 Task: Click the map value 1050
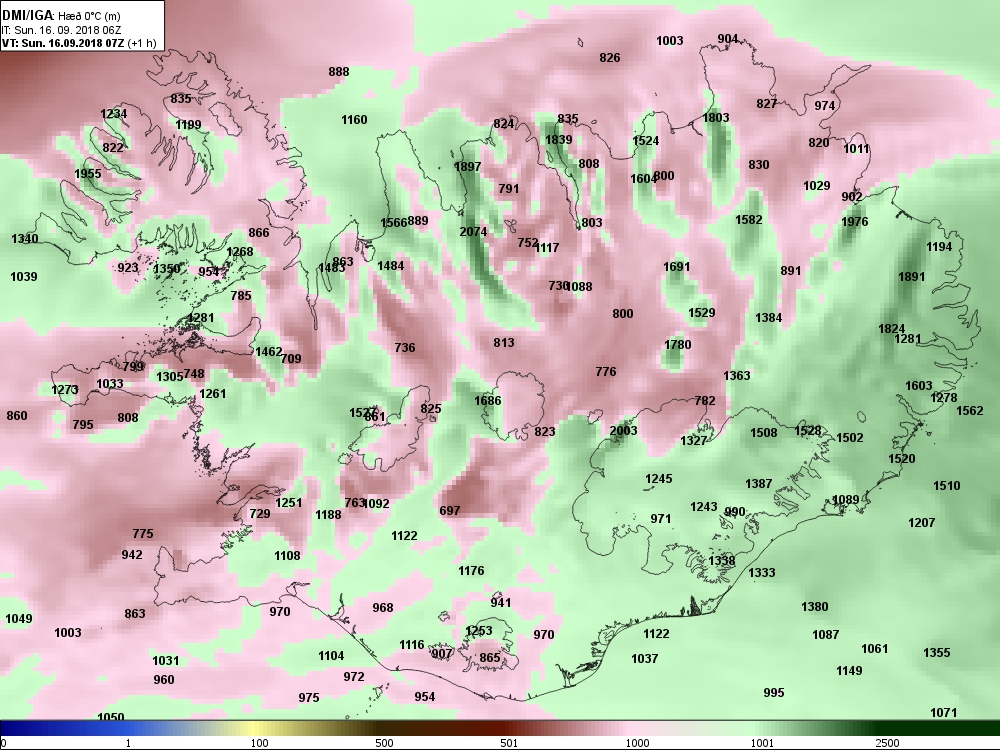110,717
